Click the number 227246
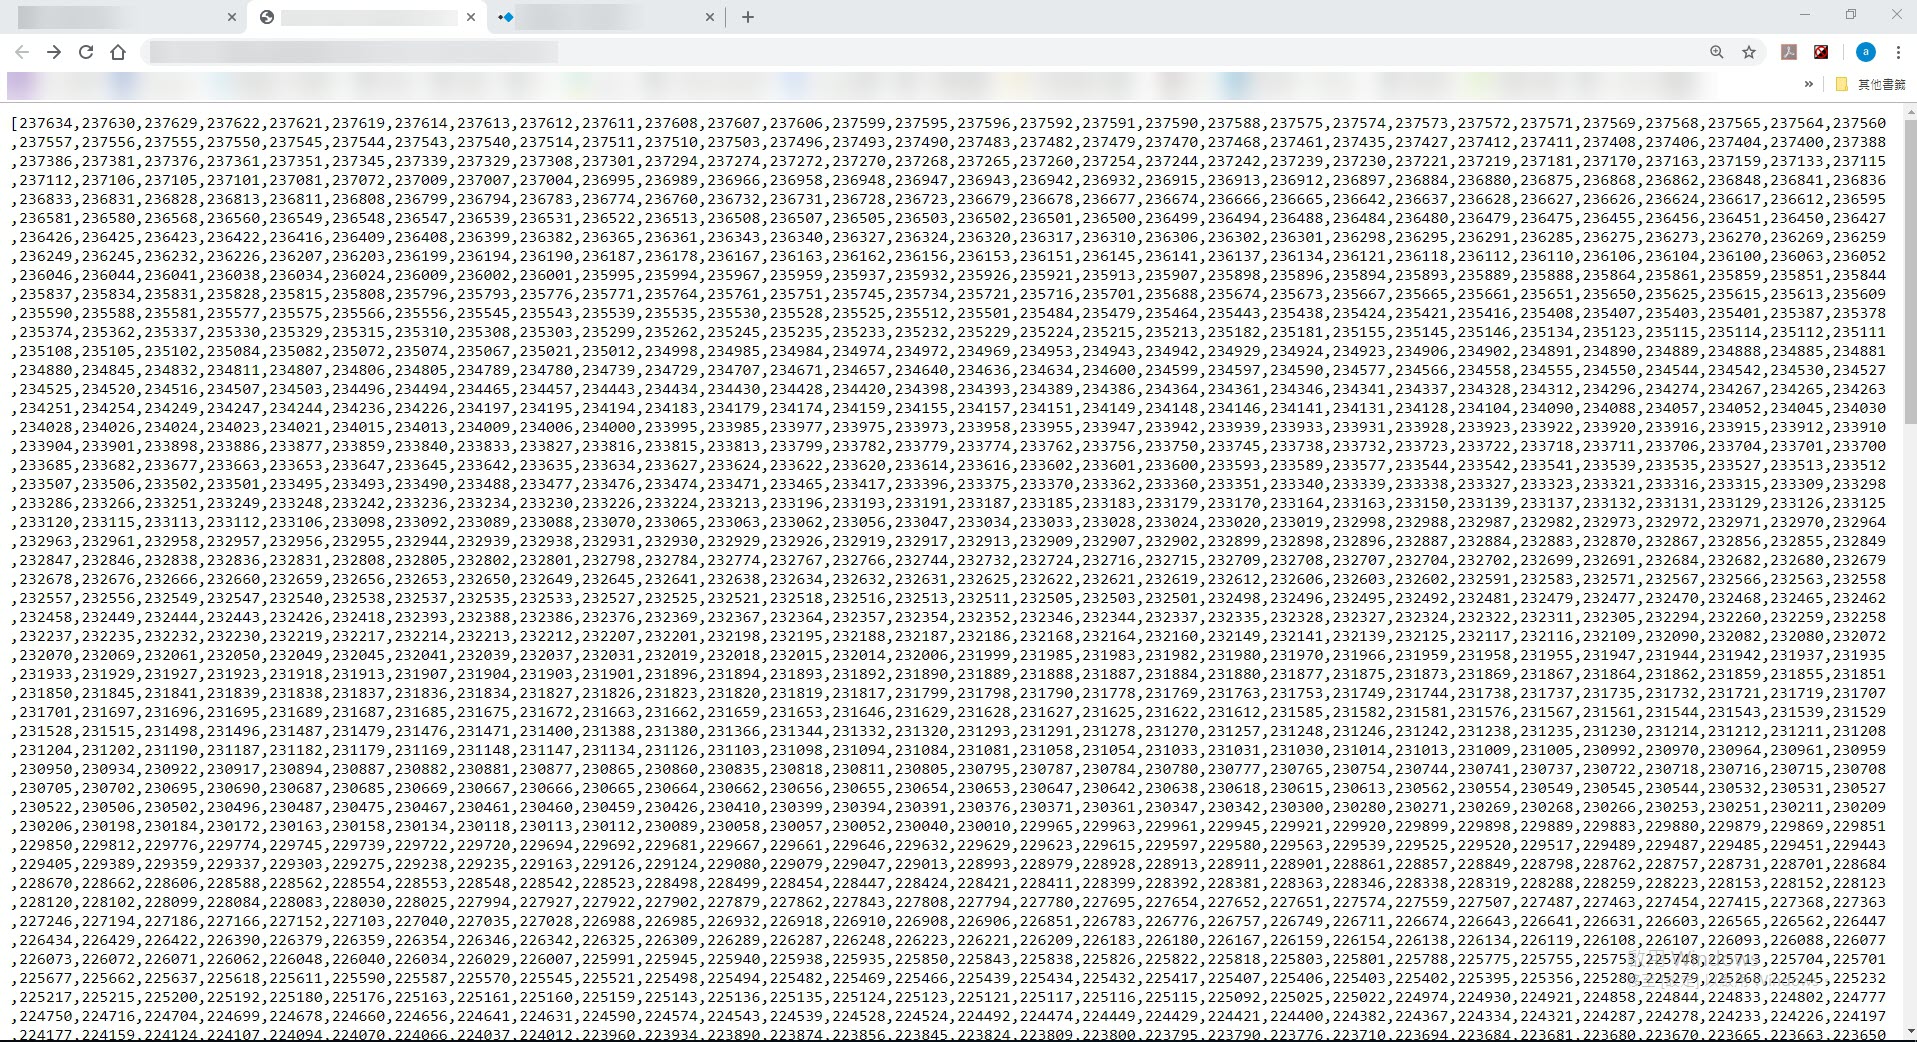The image size is (1917, 1042). coord(46,921)
